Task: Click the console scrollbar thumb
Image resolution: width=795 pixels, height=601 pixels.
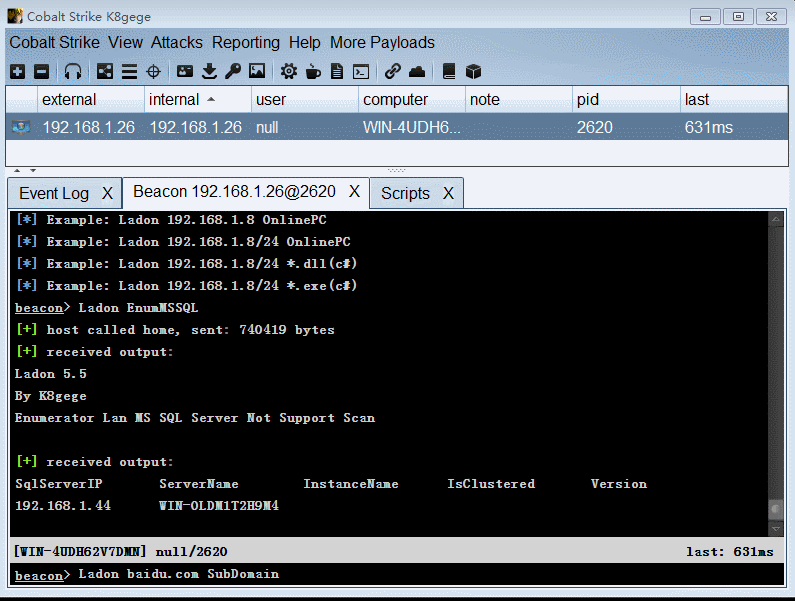Action: (x=775, y=509)
